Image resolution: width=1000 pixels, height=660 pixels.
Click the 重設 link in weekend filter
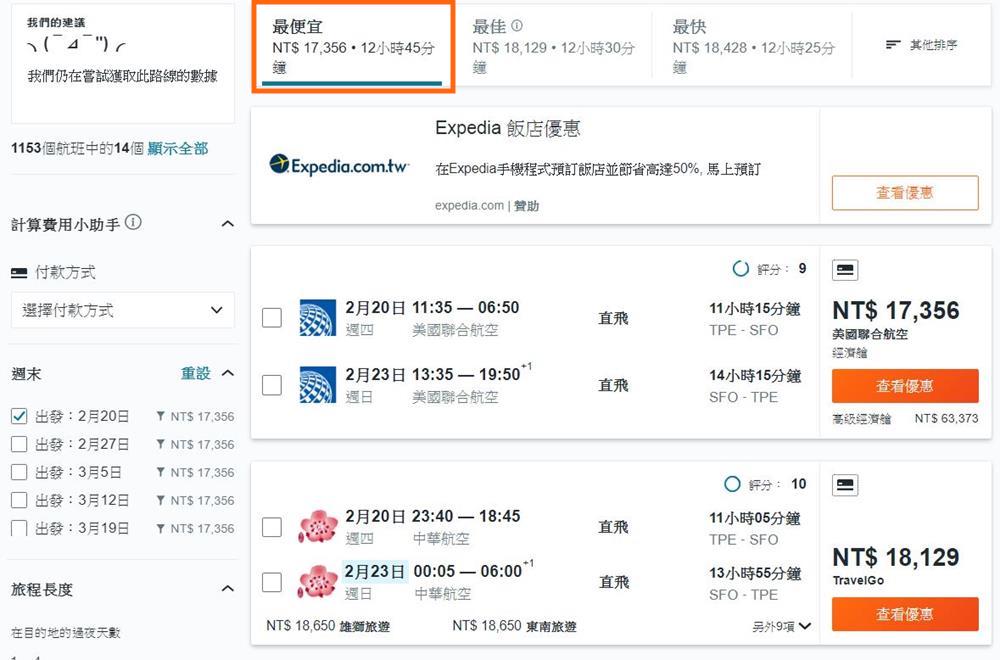(x=196, y=373)
